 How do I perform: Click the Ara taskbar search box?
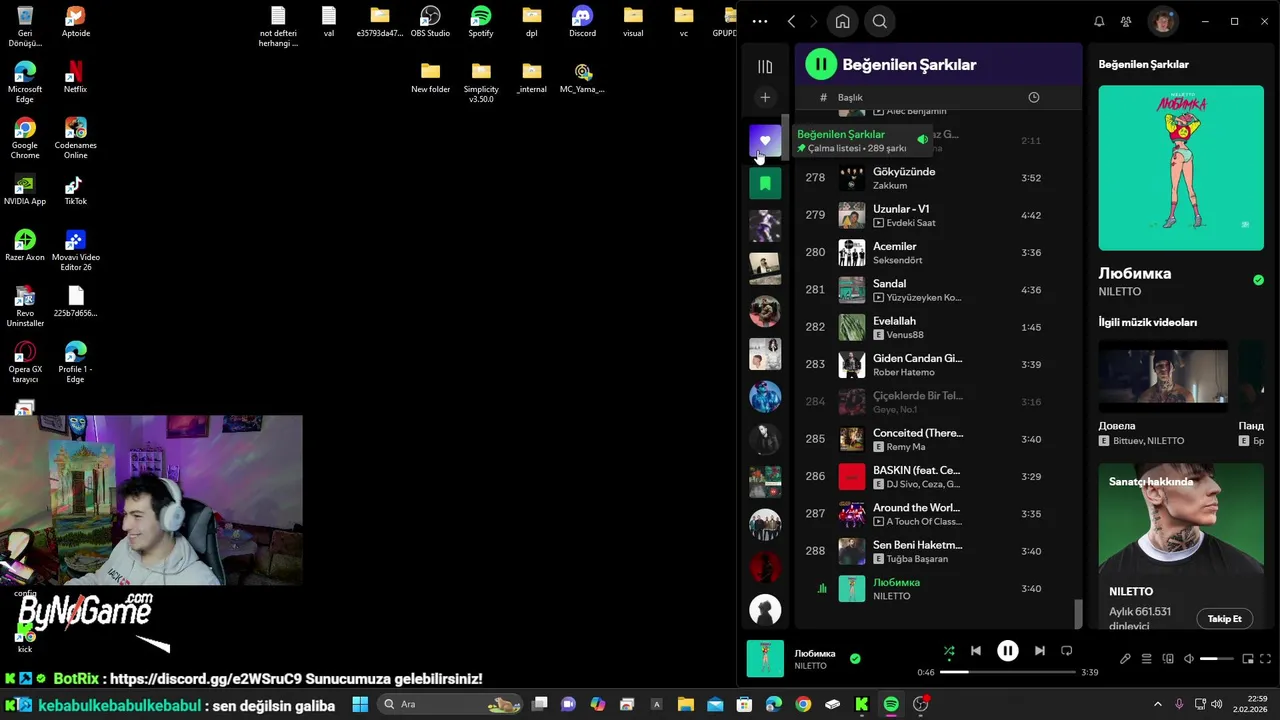coord(451,704)
